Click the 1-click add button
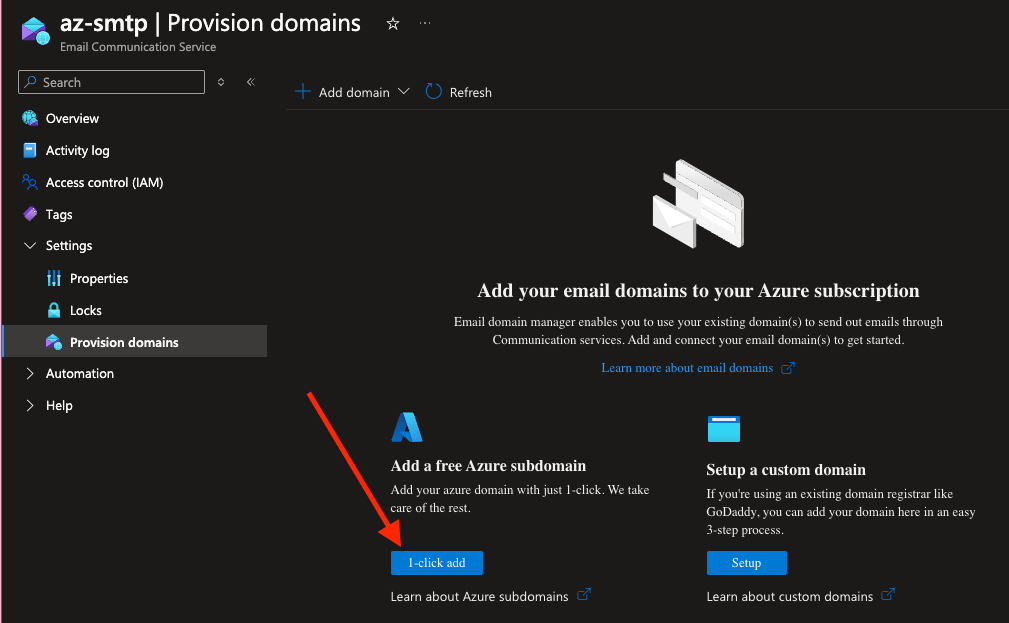The image size is (1009, 623). pos(437,562)
